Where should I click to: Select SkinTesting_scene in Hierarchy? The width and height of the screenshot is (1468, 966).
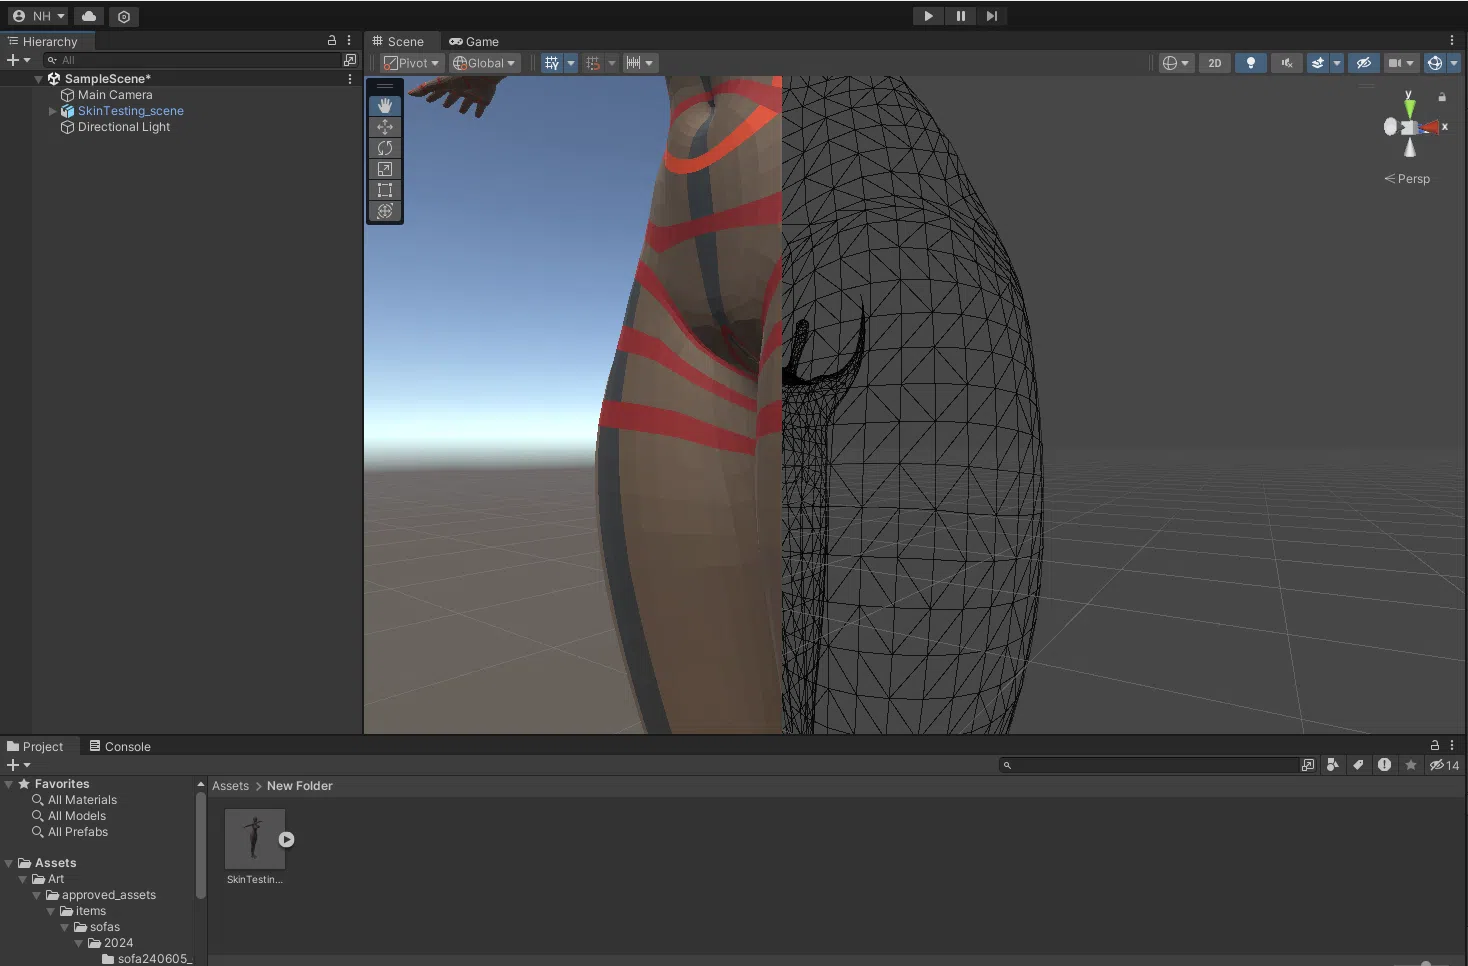pos(130,111)
